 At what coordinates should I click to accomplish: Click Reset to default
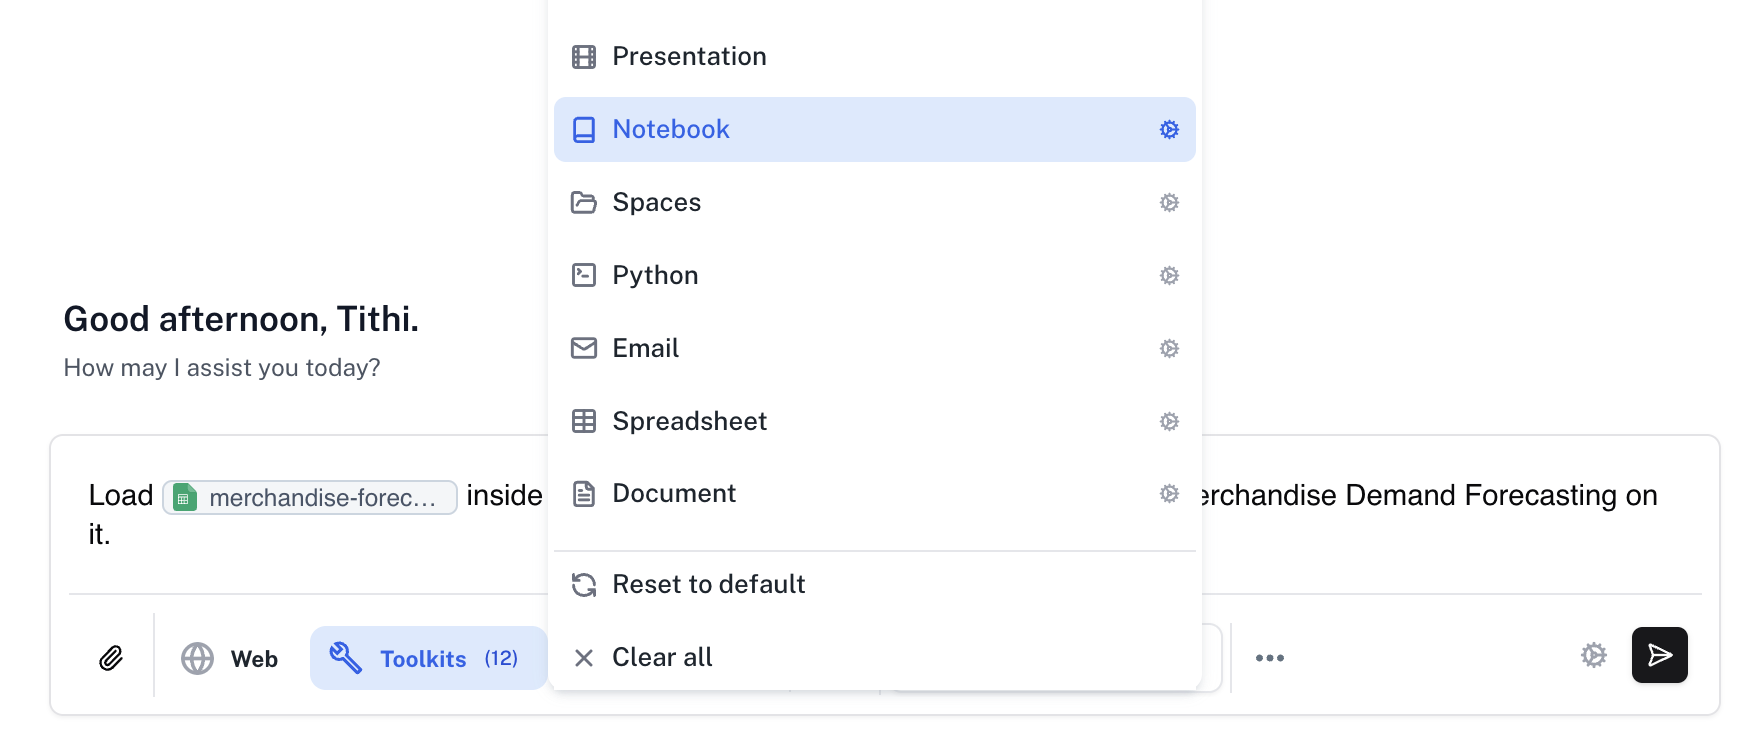coord(708,585)
